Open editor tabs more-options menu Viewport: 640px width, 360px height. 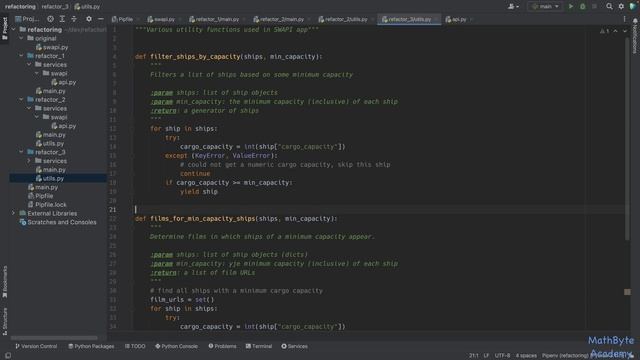tap(624, 19)
